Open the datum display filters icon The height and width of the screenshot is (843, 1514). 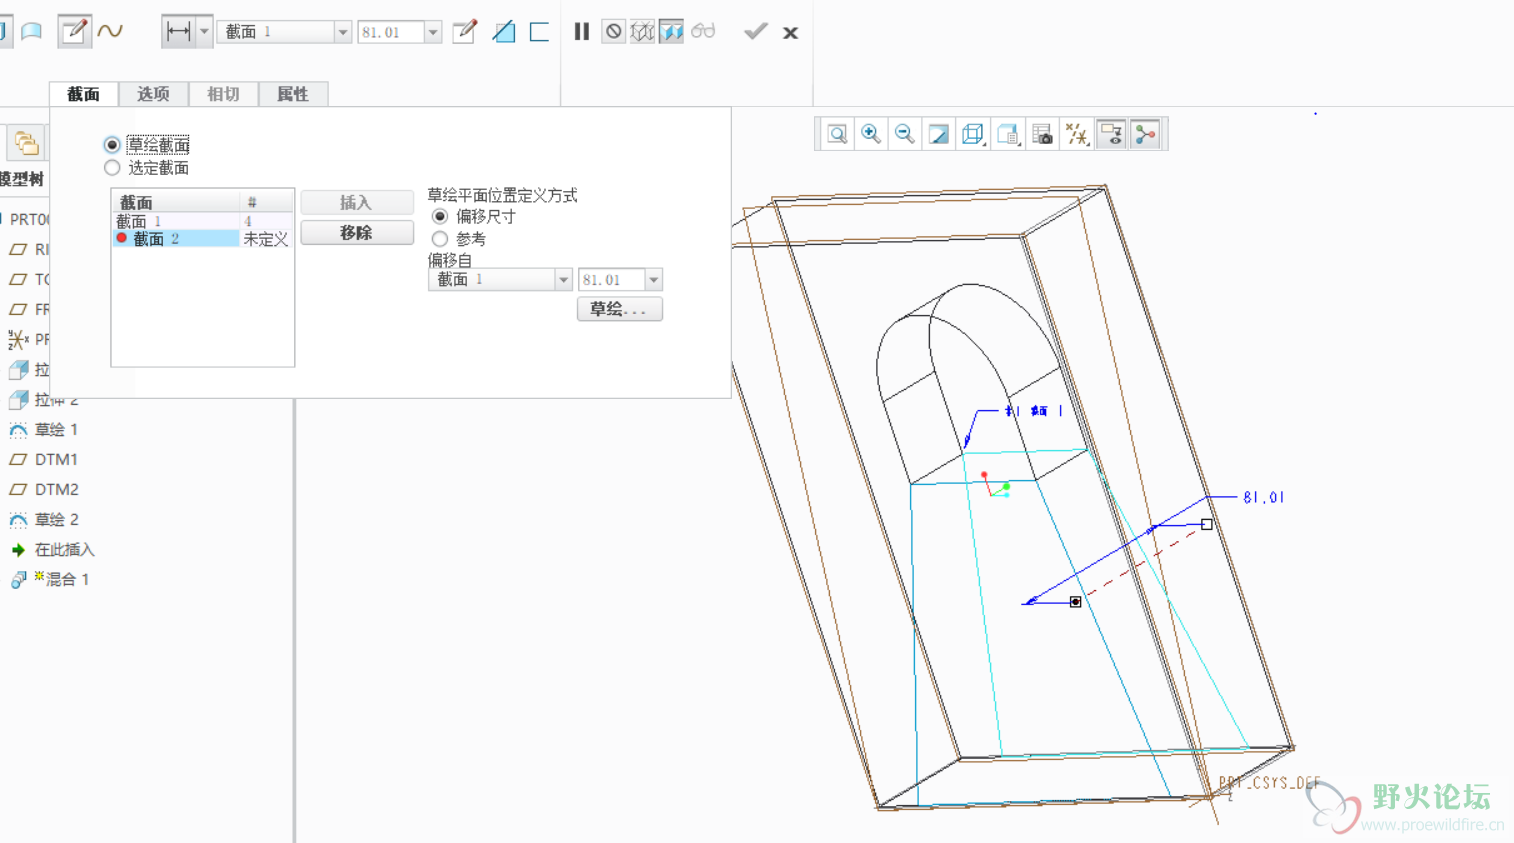coord(1077,134)
